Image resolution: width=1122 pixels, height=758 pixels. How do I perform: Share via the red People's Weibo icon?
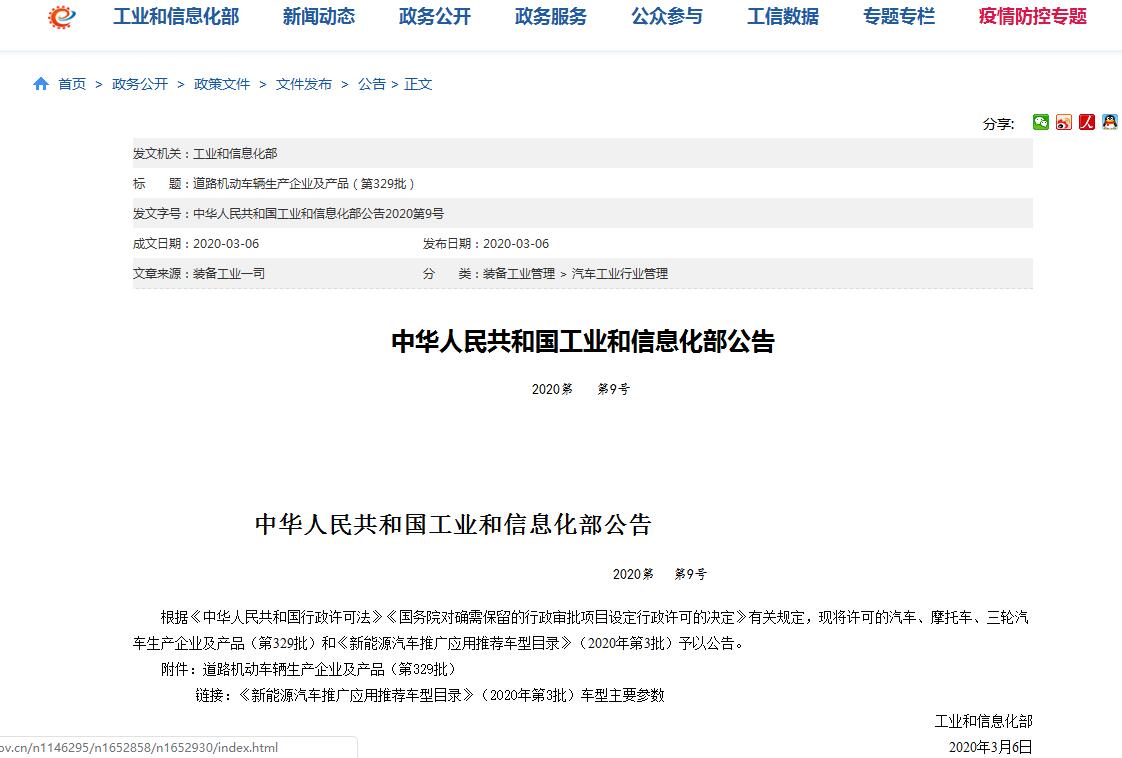[x=1087, y=122]
